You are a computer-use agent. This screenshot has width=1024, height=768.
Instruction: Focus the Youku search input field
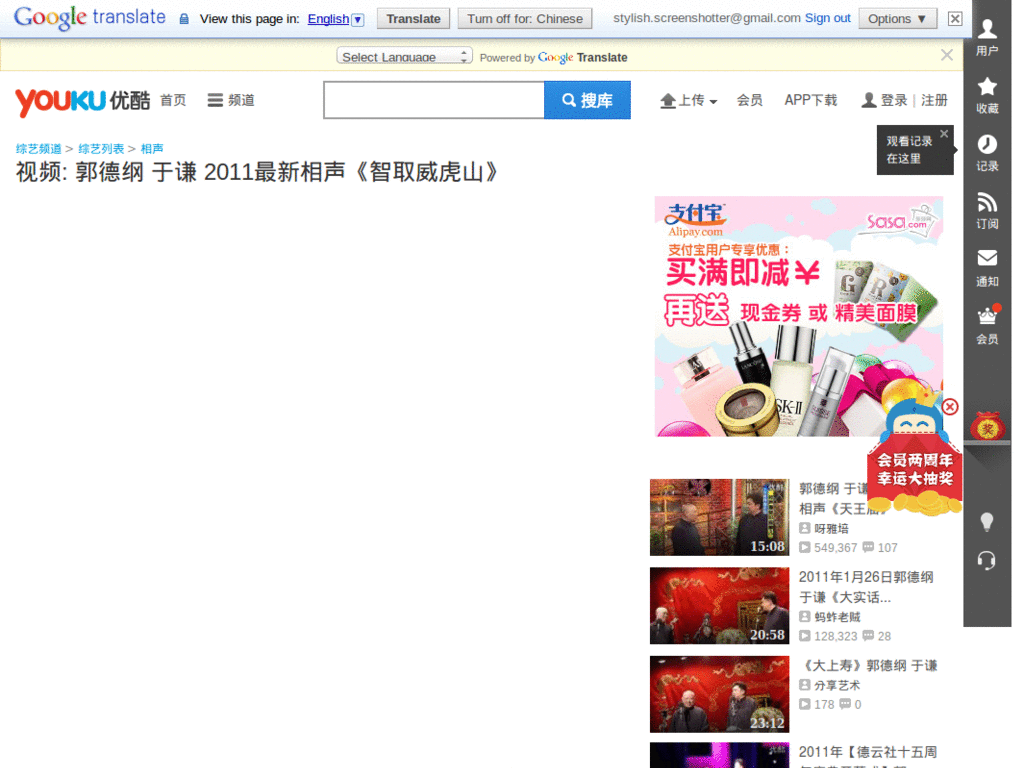tap(434, 100)
